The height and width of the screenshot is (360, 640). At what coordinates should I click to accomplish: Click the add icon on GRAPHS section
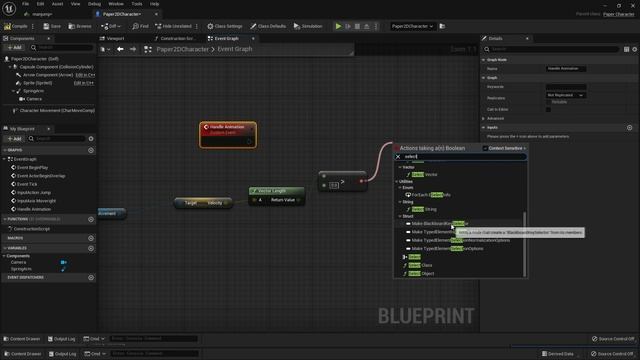[x=91, y=150]
